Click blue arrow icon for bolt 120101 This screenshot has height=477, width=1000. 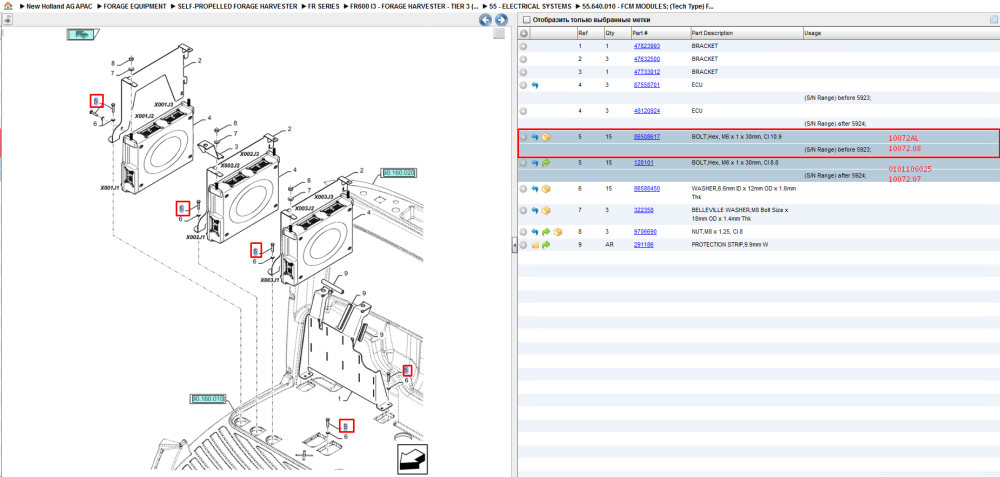coord(534,163)
